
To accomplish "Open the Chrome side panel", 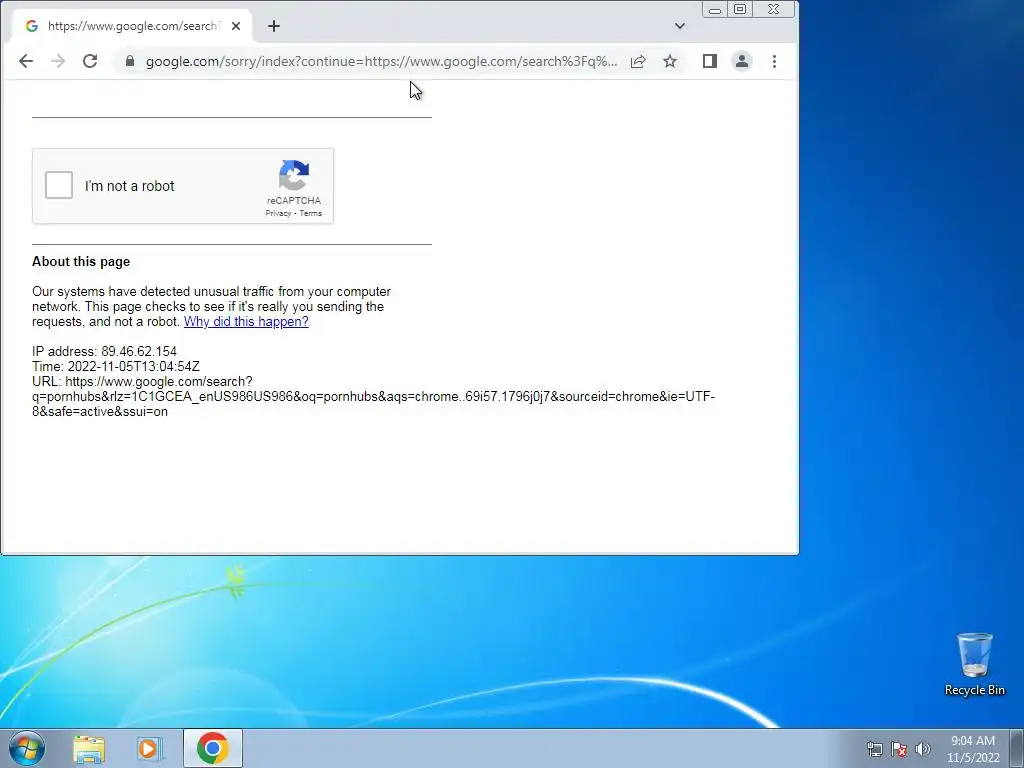I will pyautogui.click(x=710, y=61).
